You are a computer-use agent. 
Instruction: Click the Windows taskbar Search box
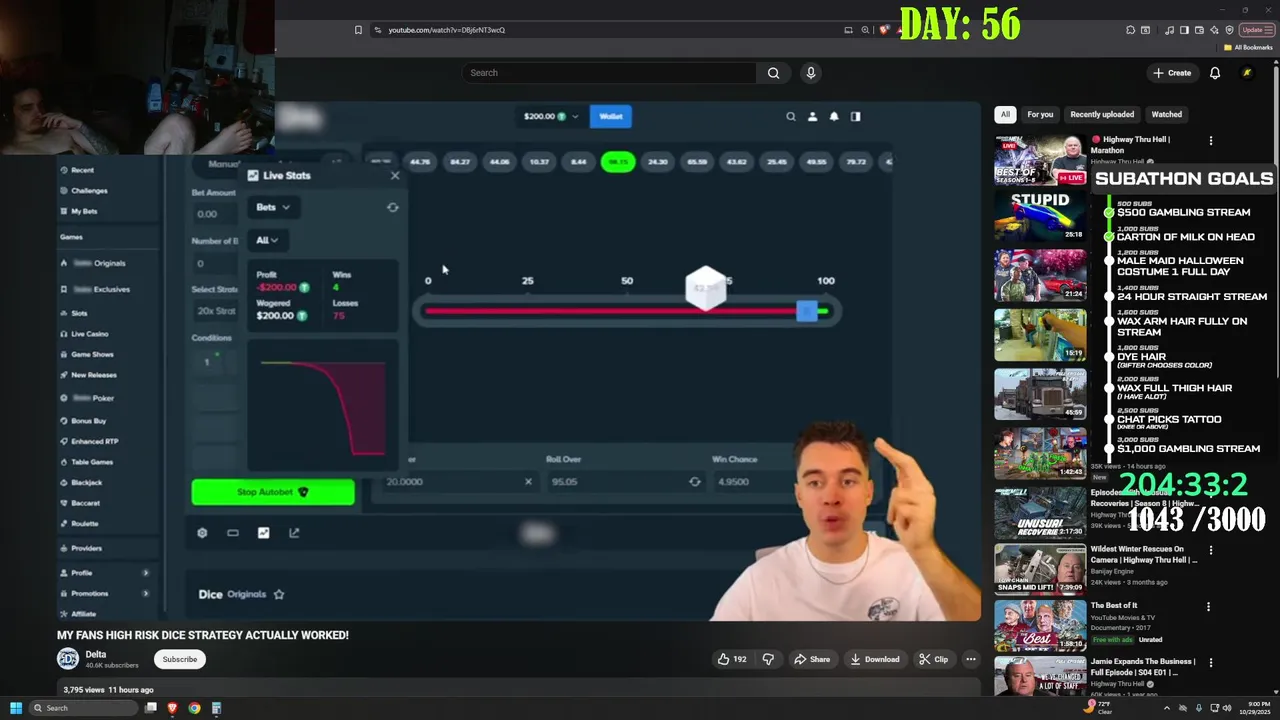(83, 708)
